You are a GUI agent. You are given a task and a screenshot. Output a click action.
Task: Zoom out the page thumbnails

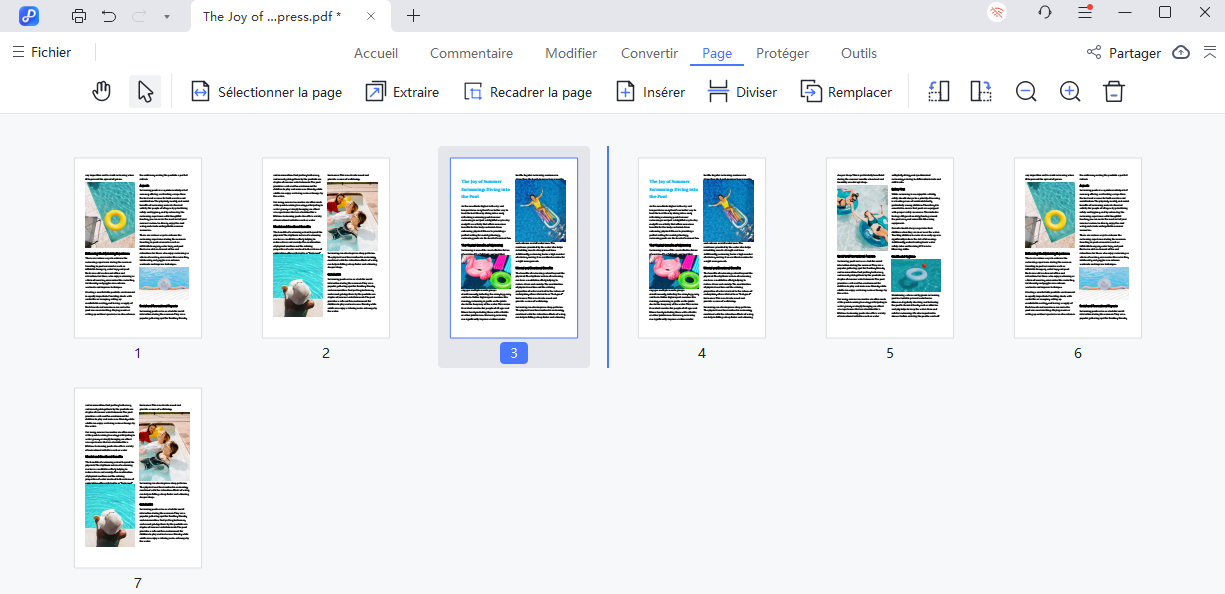(x=1026, y=92)
